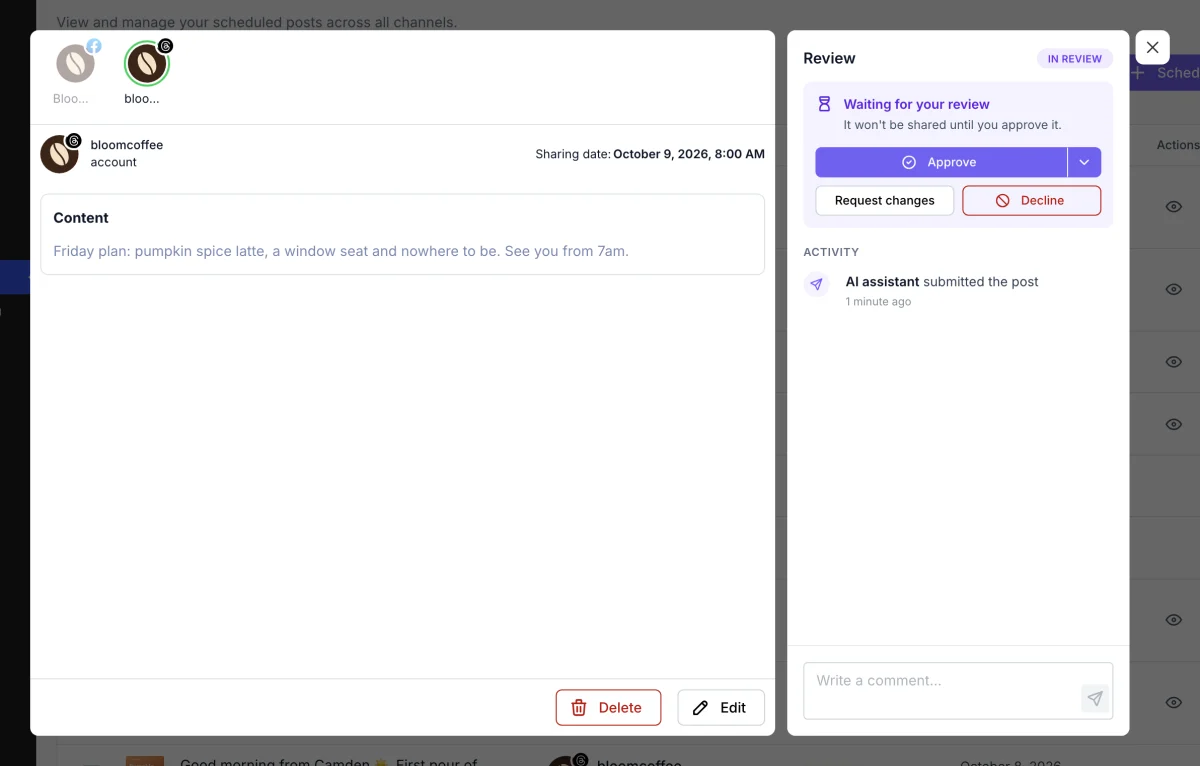
Task: Click the Facebook badge on first channel avatar
Action: pos(94,46)
